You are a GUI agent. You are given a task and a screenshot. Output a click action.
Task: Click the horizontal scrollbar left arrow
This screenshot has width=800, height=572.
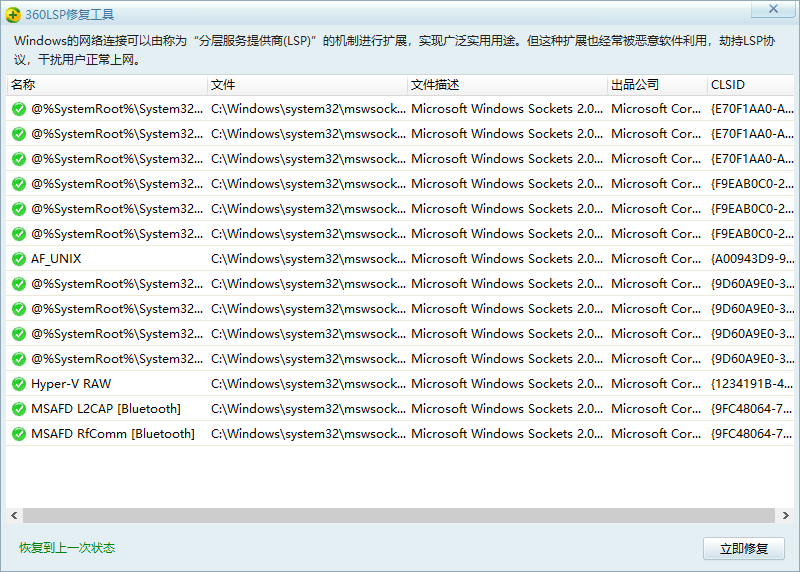[x=14, y=515]
